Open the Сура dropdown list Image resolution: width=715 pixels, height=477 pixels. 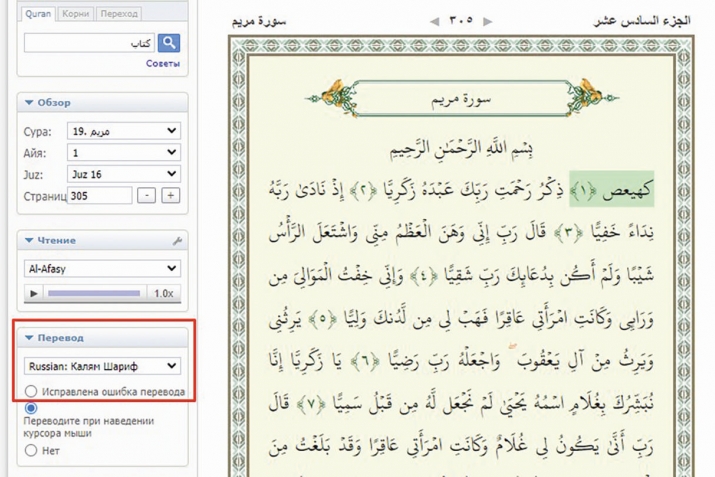click(x=123, y=131)
